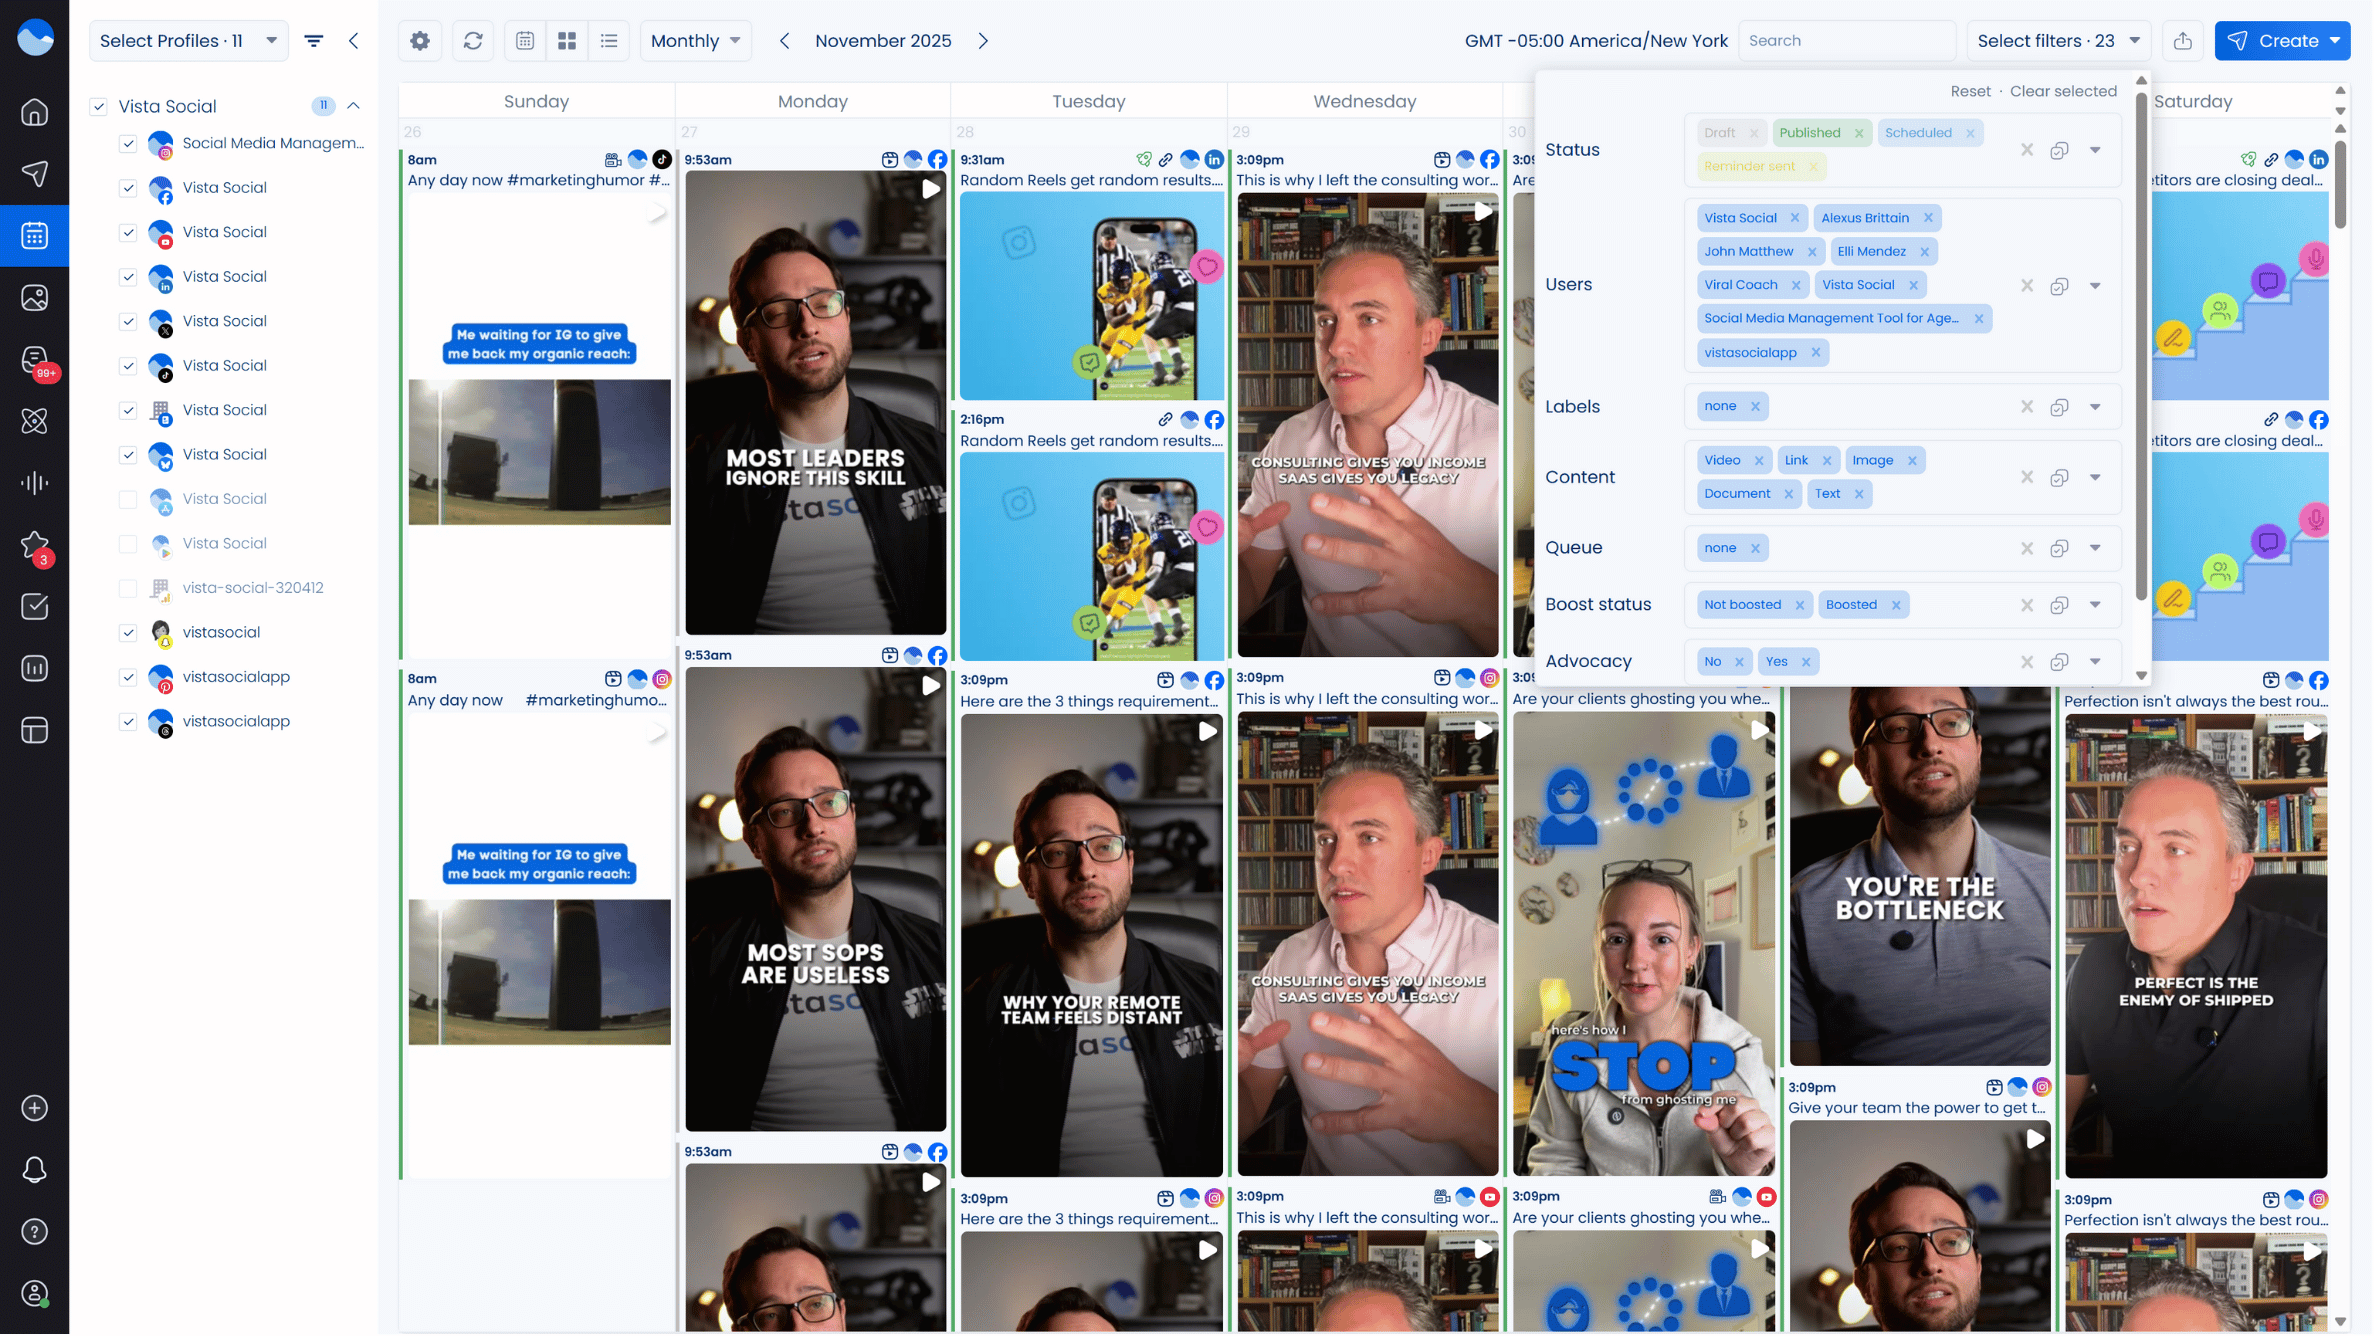Switch to list view icon
The width and height of the screenshot is (2374, 1336).
pyautogui.click(x=609, y=41)
